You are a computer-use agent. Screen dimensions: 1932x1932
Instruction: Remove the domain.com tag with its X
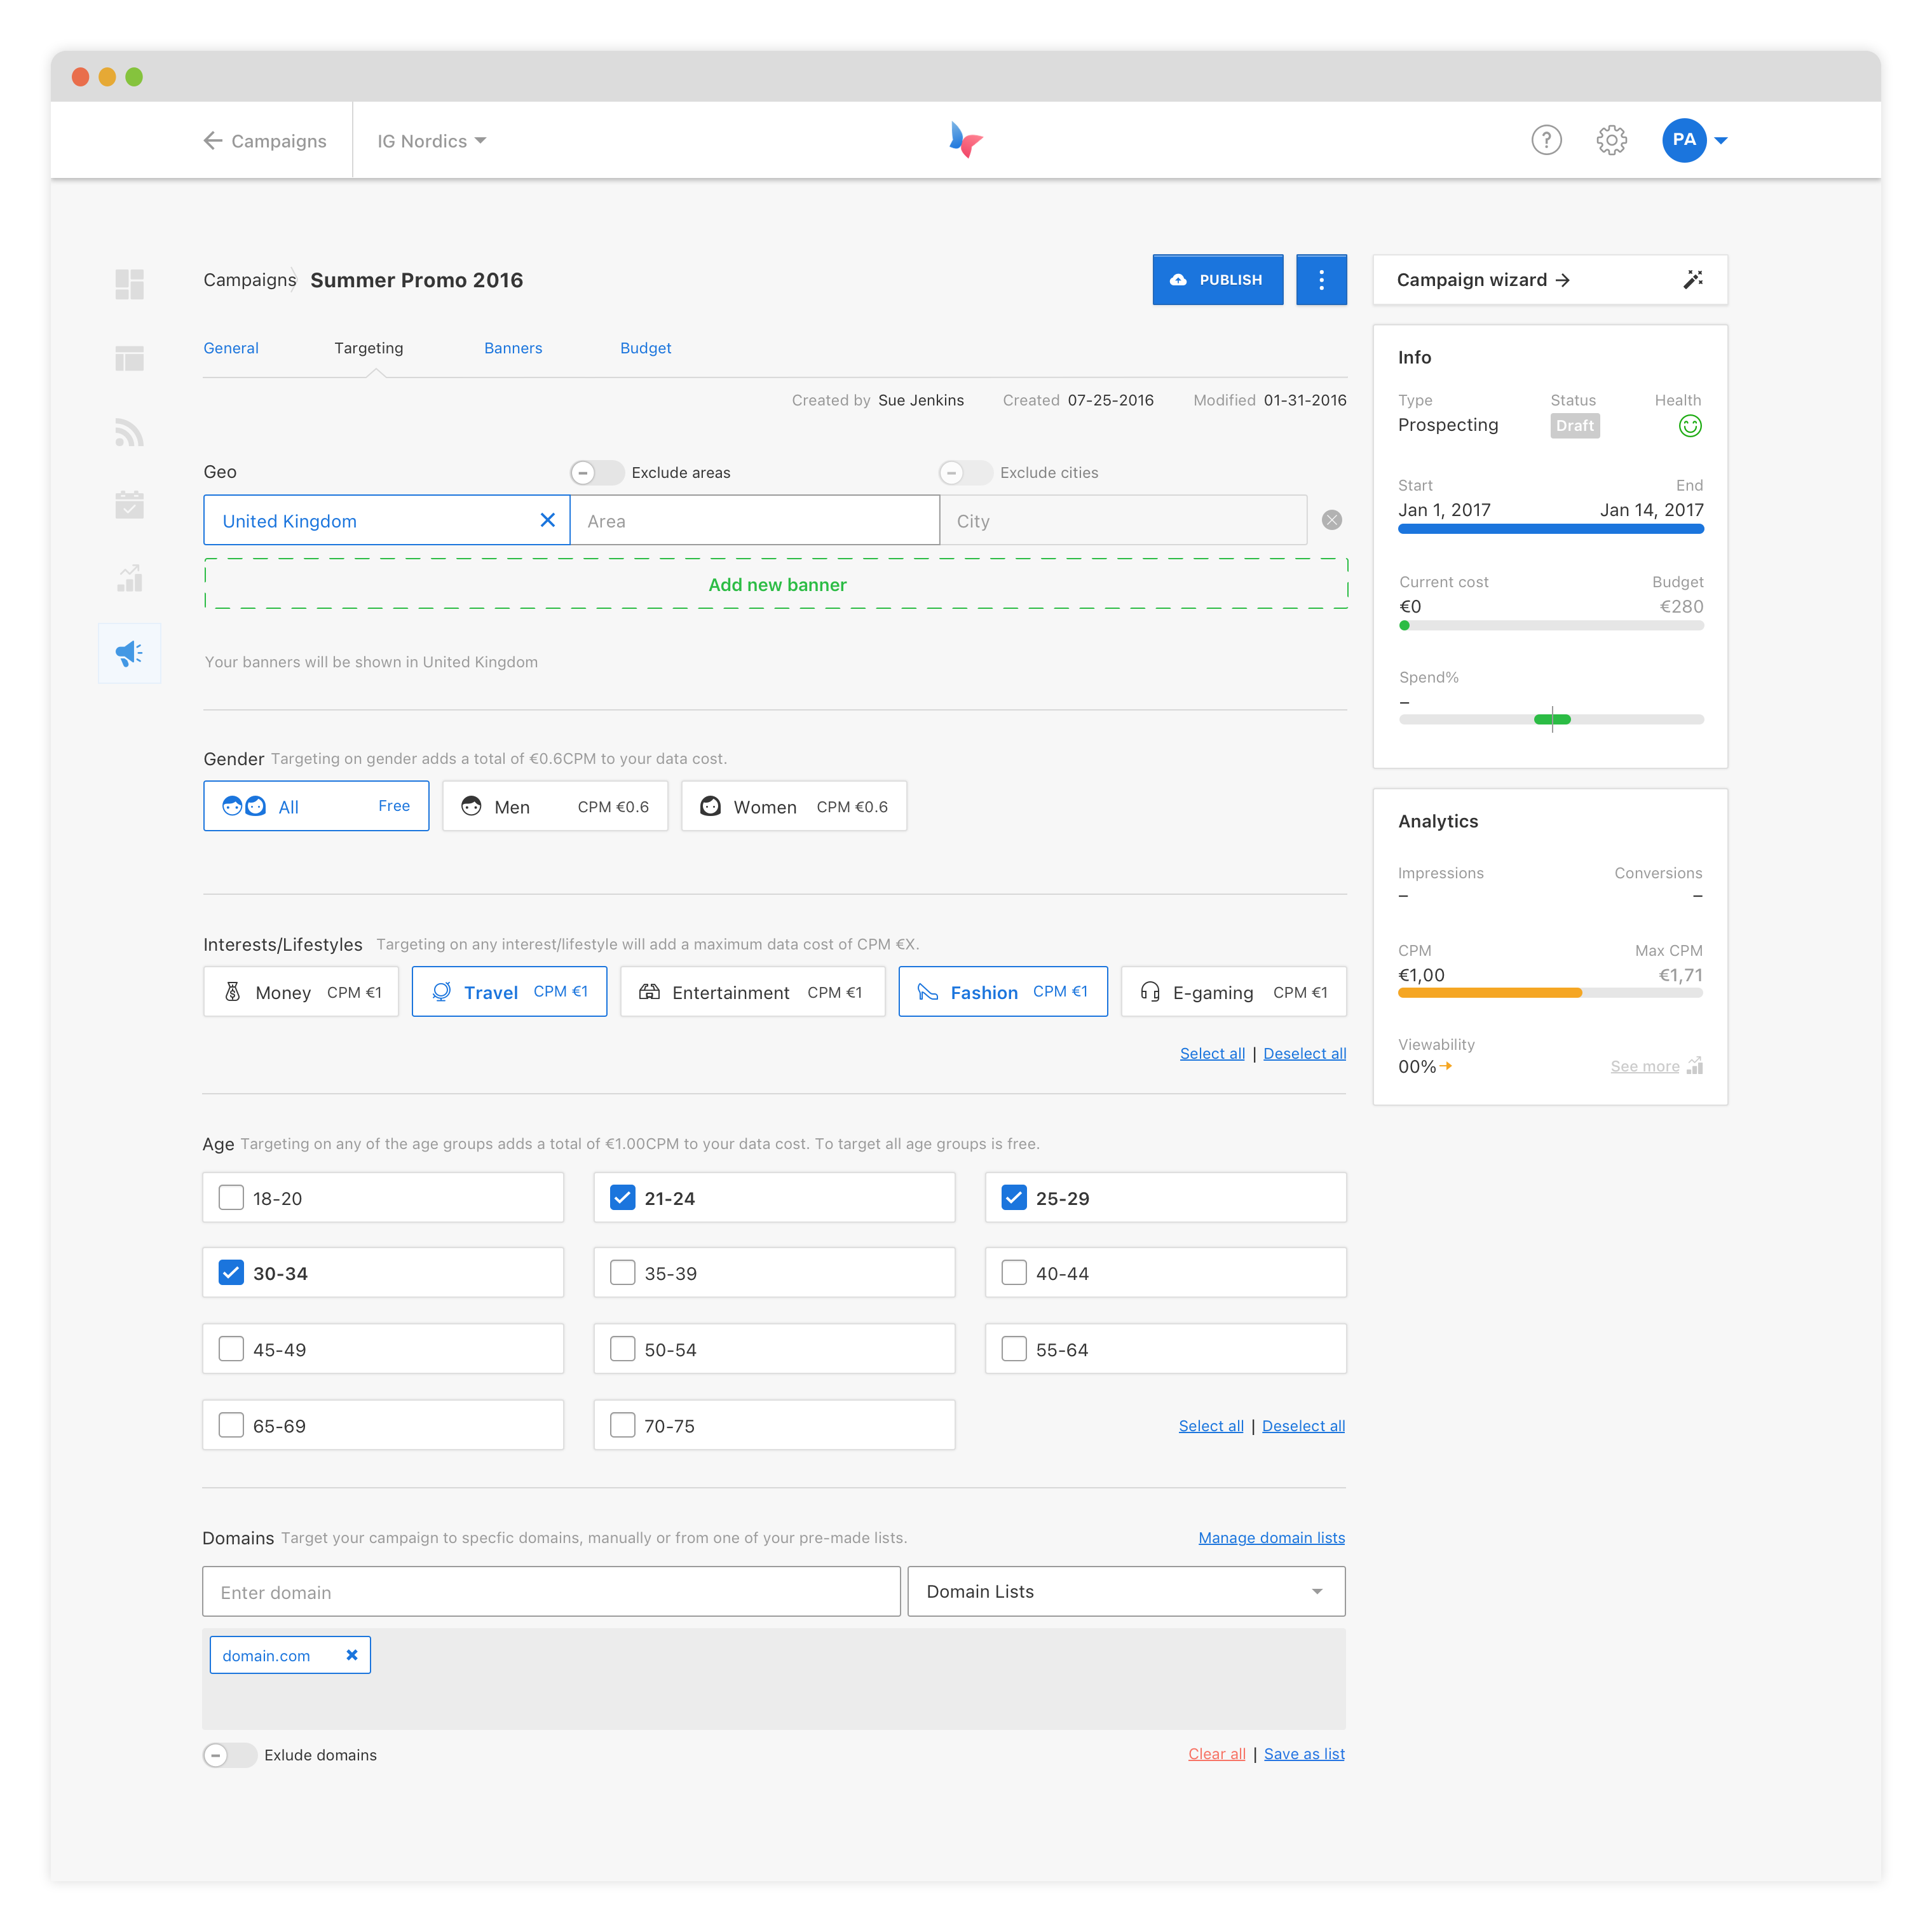352,1655
